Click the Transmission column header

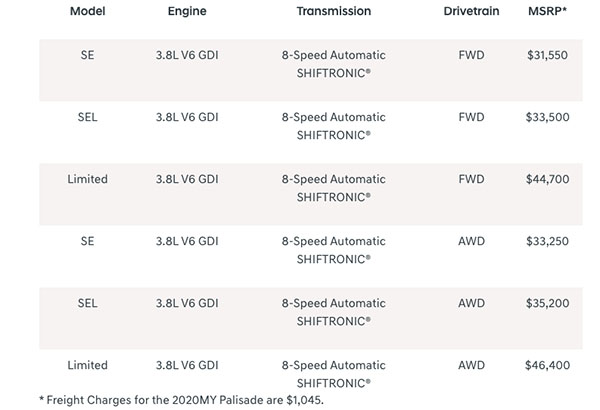[x=334, y=11]
